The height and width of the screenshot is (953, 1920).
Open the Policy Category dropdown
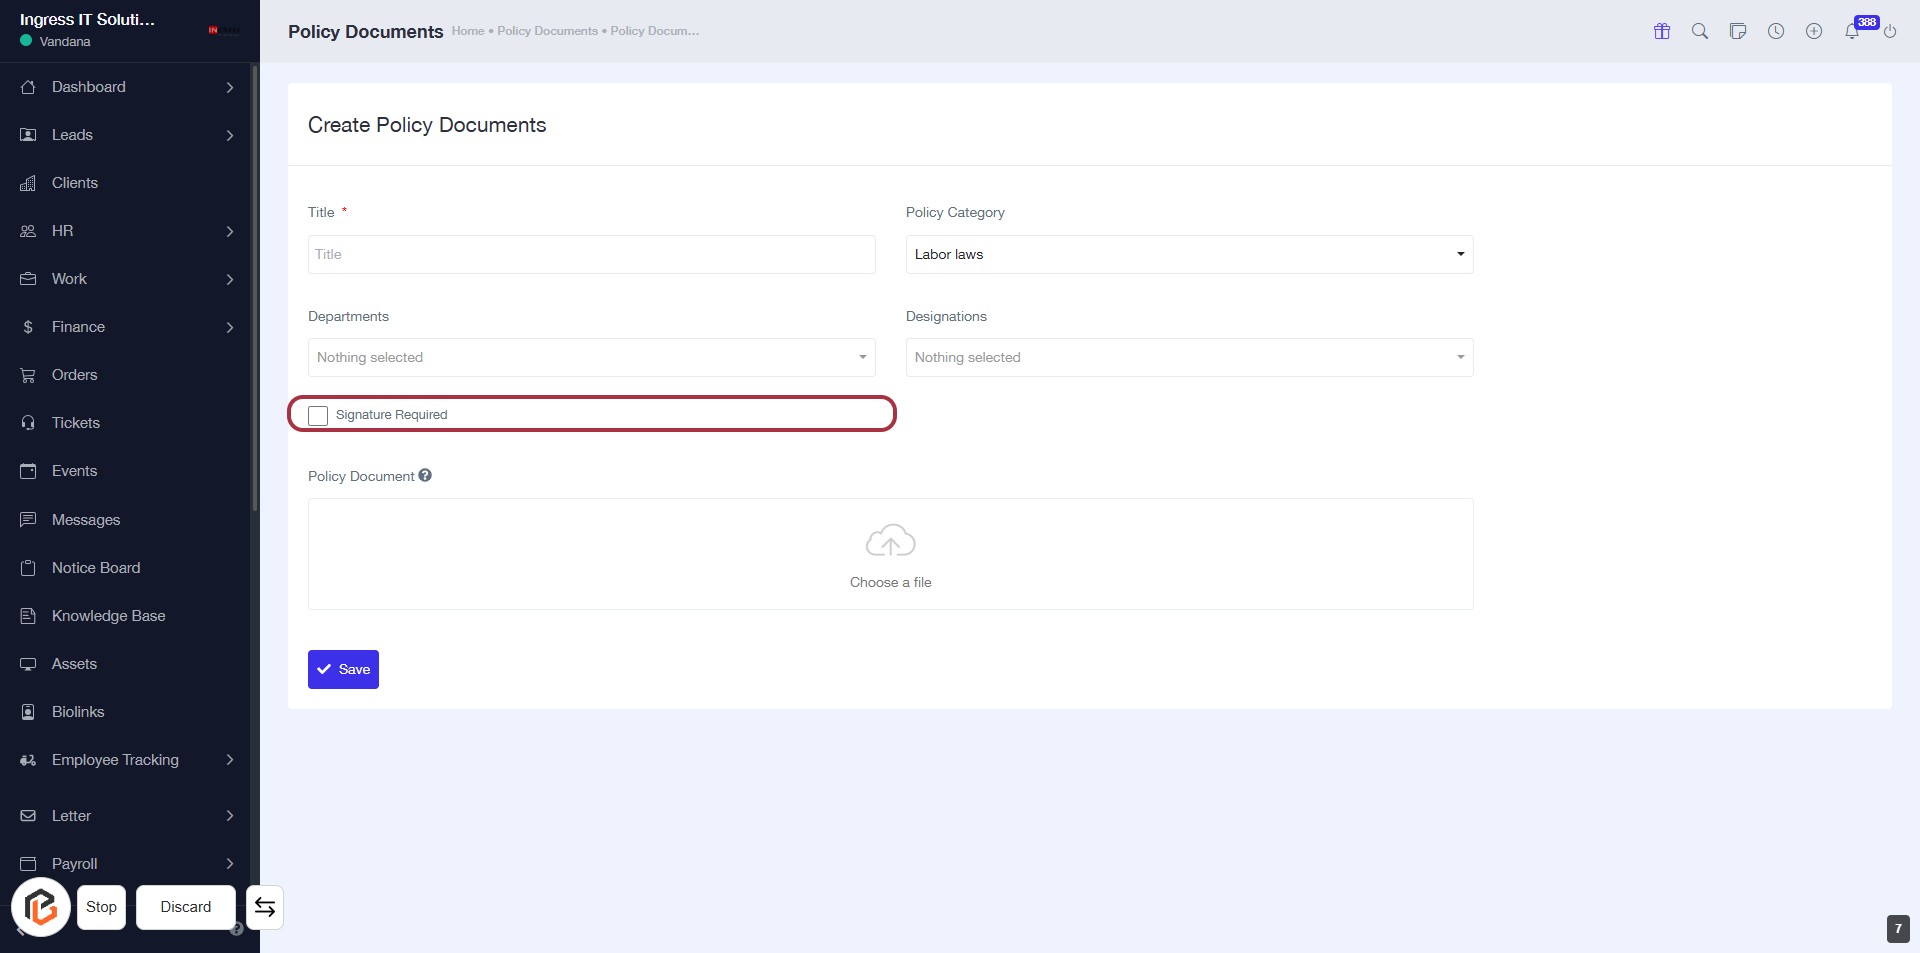[x=1188, y=254]
